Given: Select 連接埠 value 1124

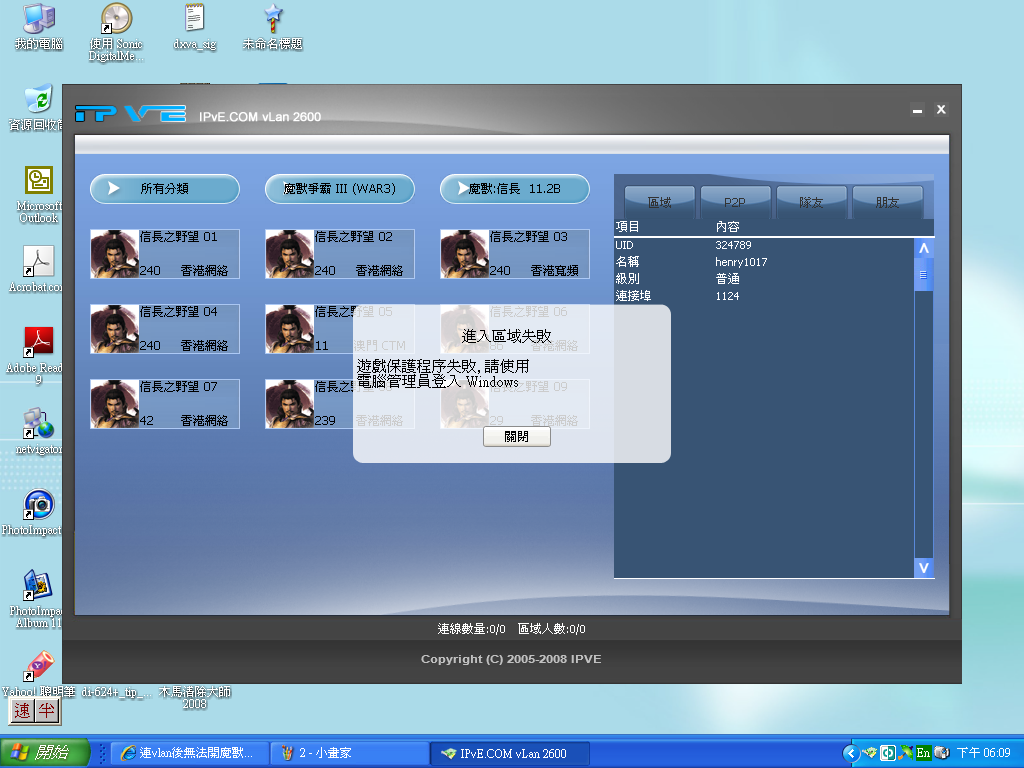Looking at the screenshot, I should (x=728, y=296).
